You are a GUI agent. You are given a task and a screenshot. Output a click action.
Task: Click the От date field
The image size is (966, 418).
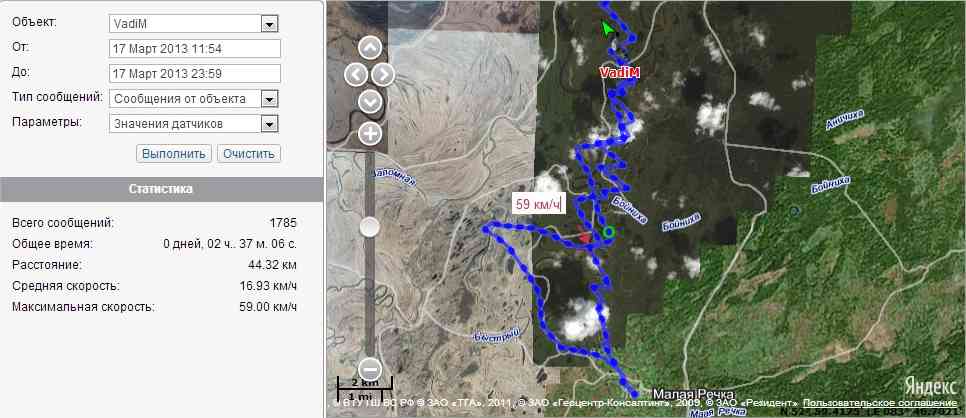(195, 49)
